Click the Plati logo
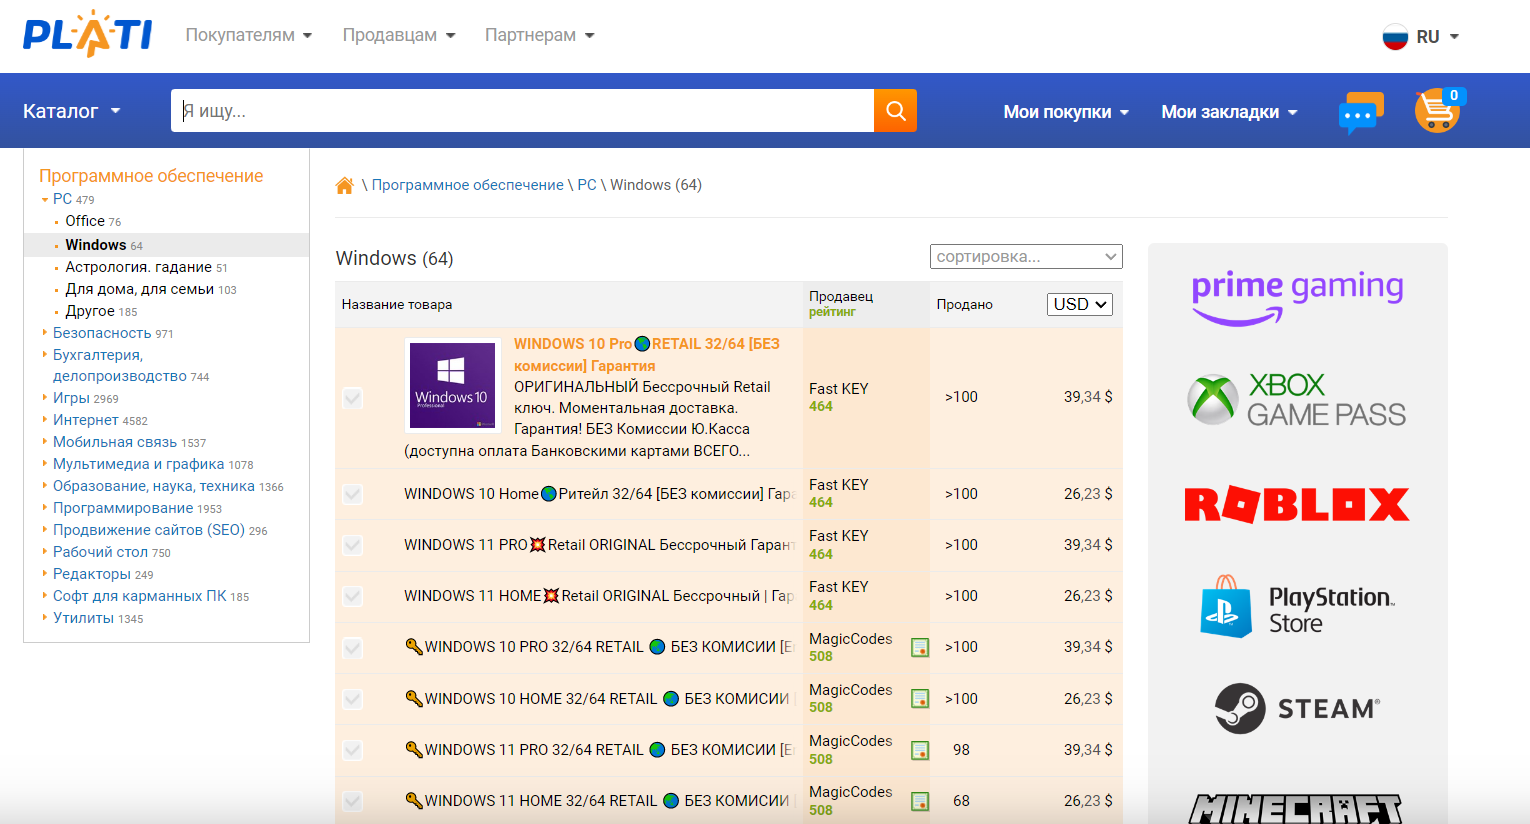The height and width of the screenshot is (824, 1530). [x=87, y=34]
